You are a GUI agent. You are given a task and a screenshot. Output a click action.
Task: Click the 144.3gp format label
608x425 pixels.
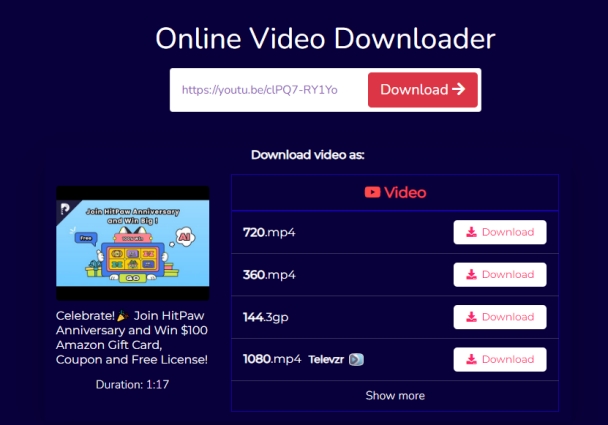point(266,317)
